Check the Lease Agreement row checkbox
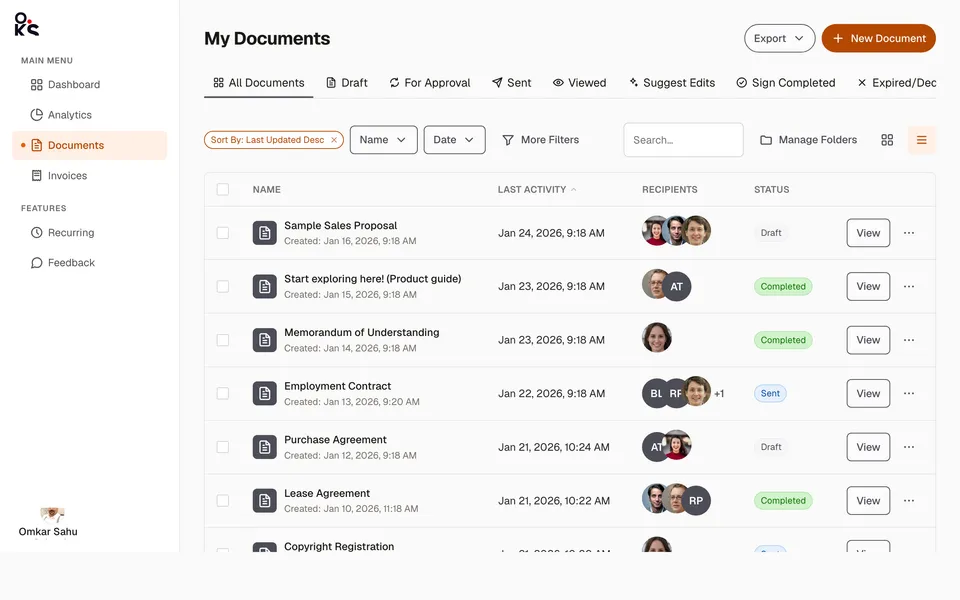 (223, 500)
